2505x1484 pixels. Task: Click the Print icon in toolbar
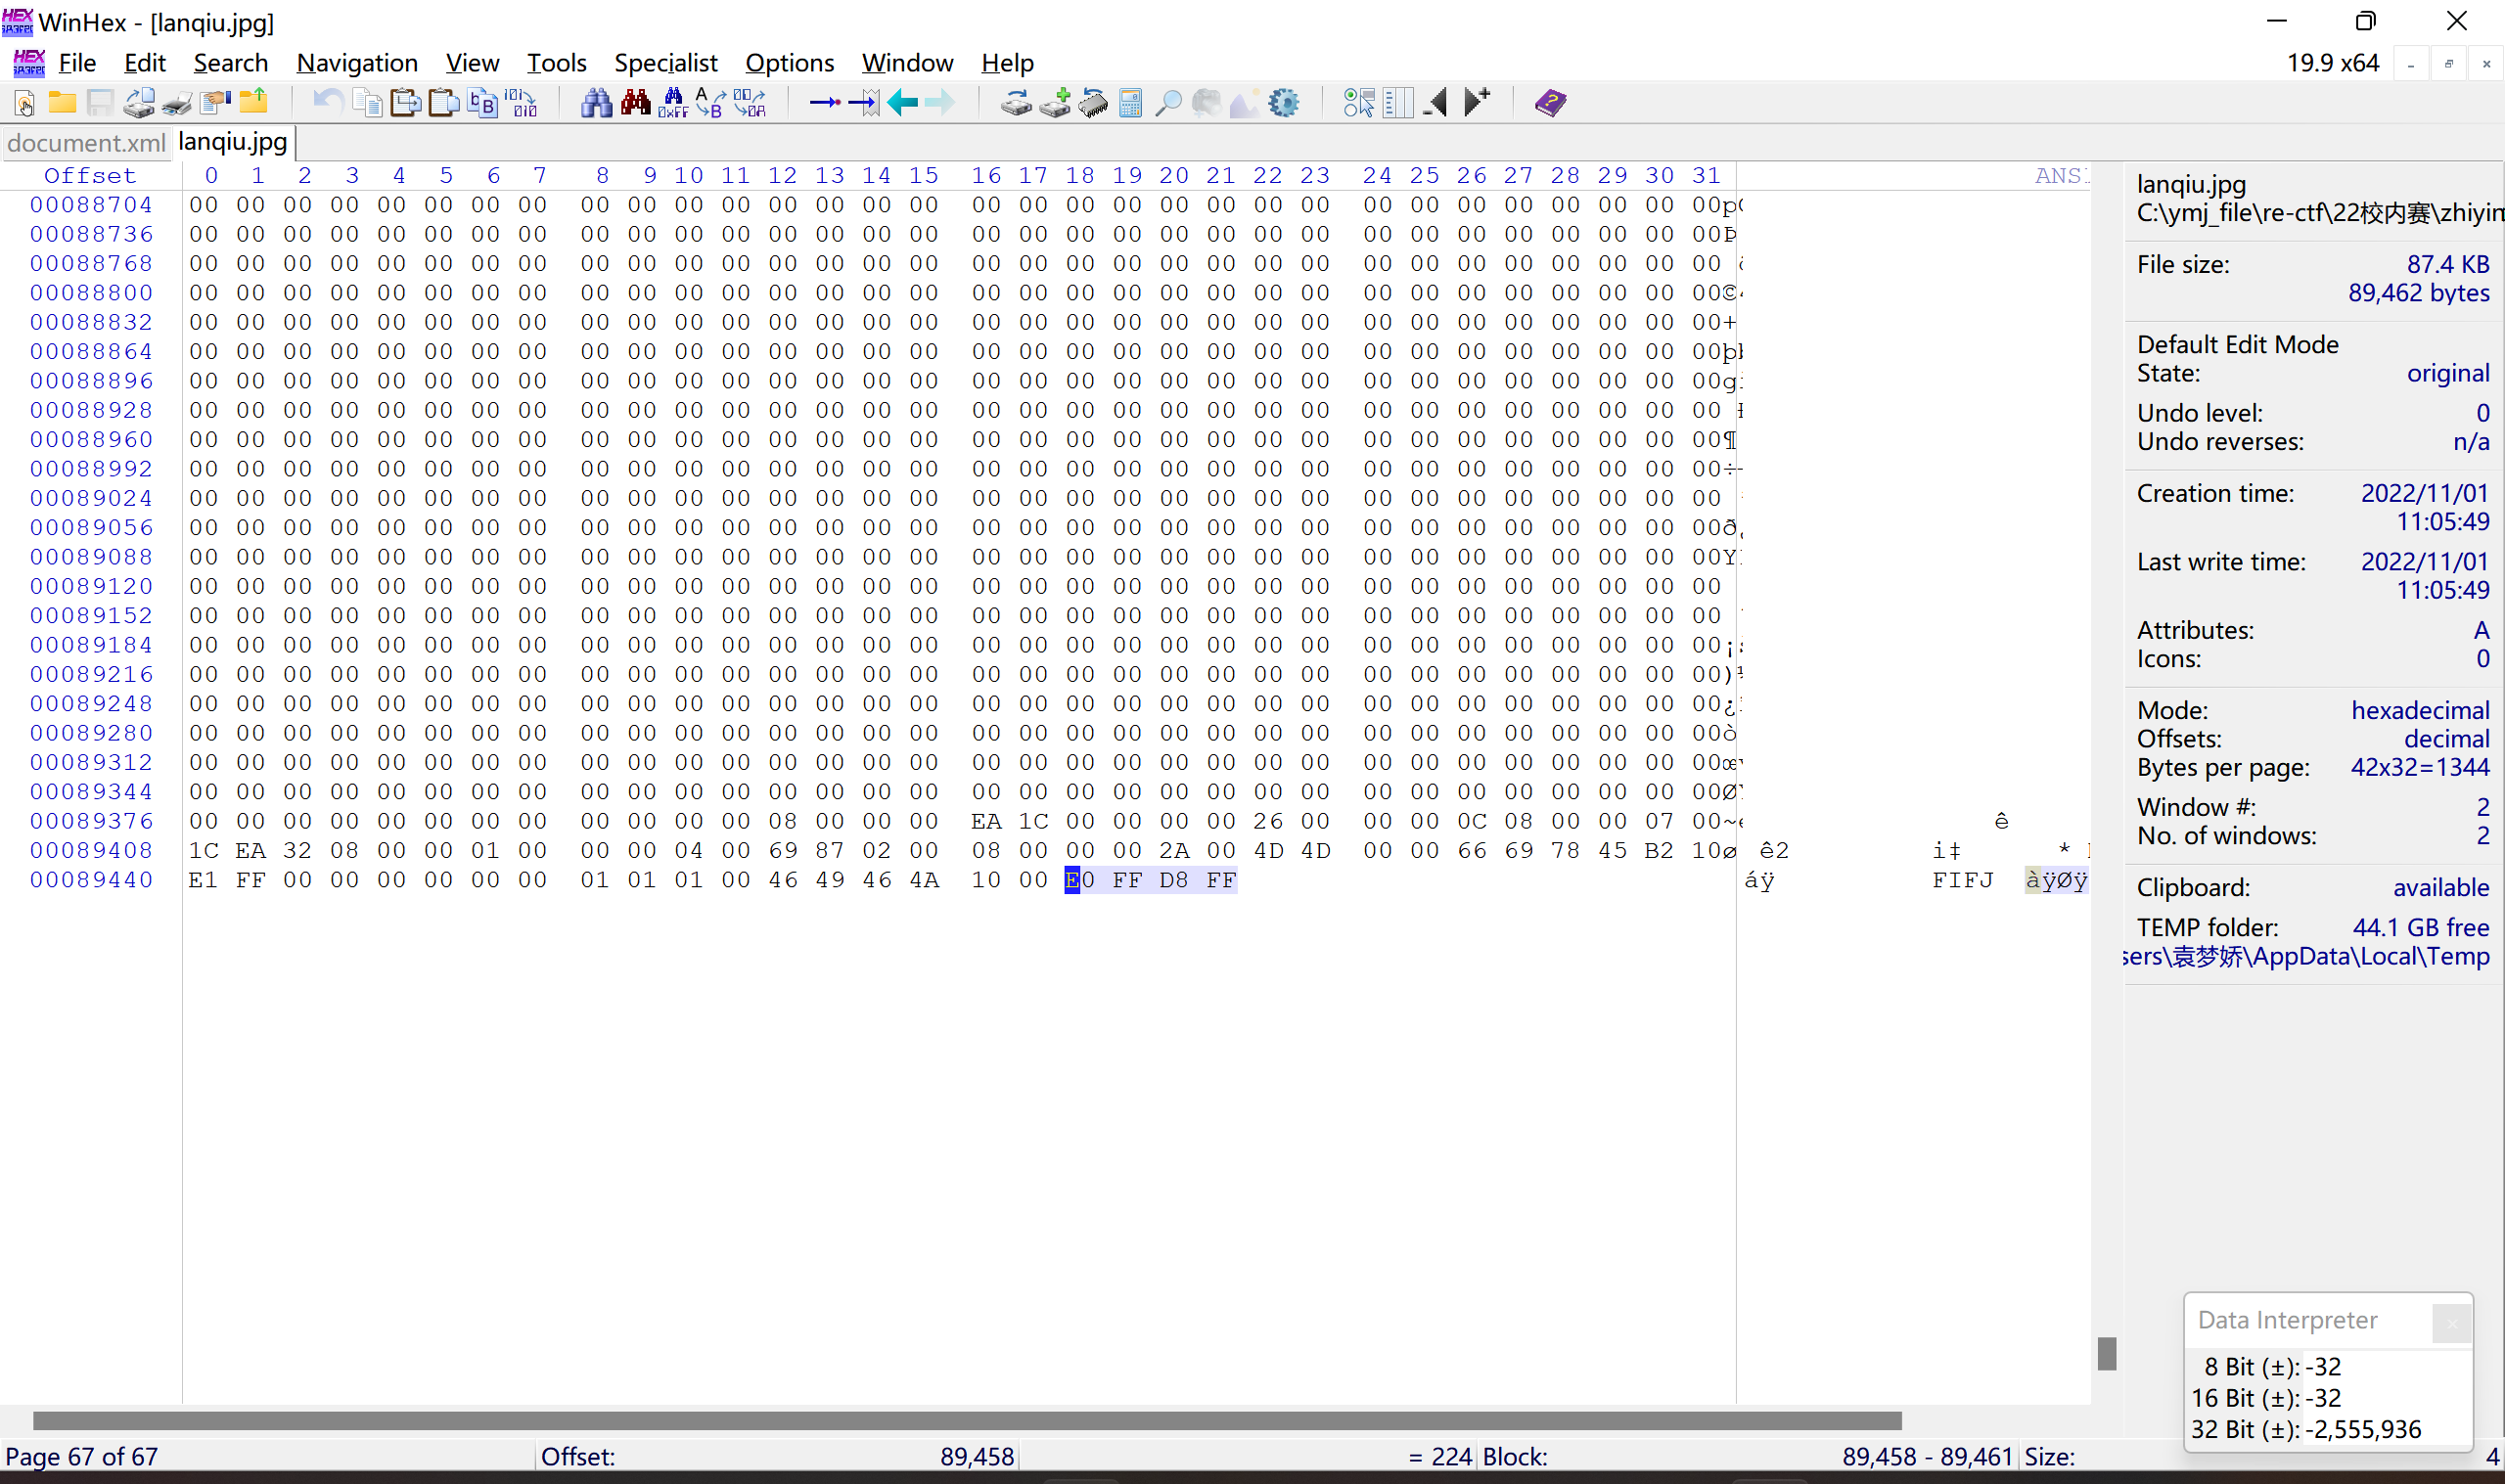coord(177,103)
